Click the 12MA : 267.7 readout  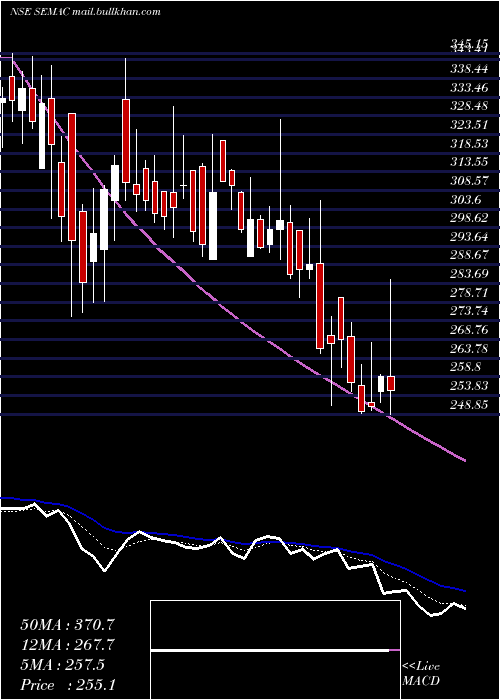(x=67, y=644)
